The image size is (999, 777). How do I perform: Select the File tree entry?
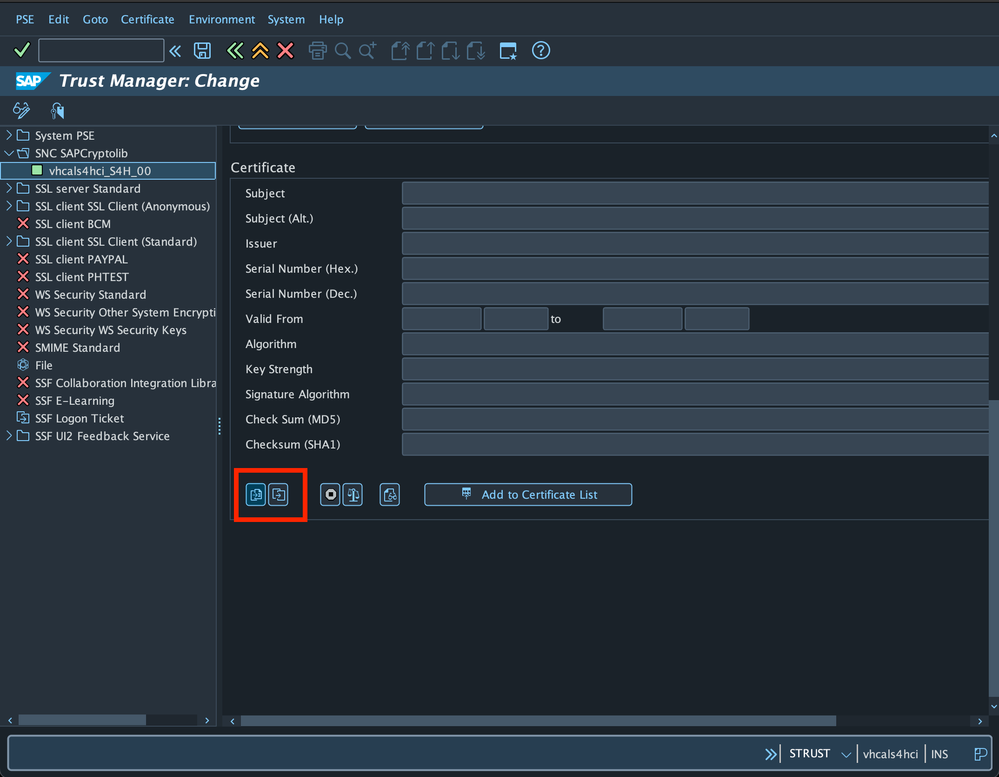(43, 365)
